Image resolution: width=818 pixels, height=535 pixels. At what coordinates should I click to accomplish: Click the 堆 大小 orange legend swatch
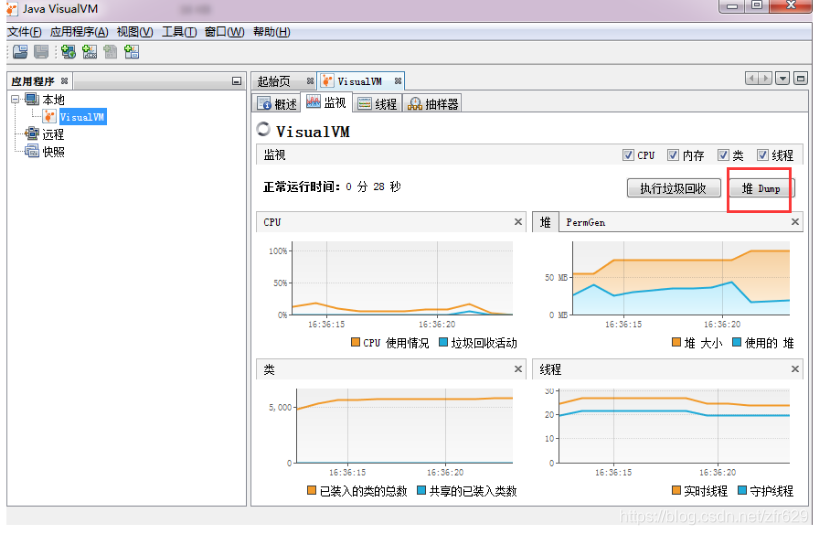(x=676, y=342)
